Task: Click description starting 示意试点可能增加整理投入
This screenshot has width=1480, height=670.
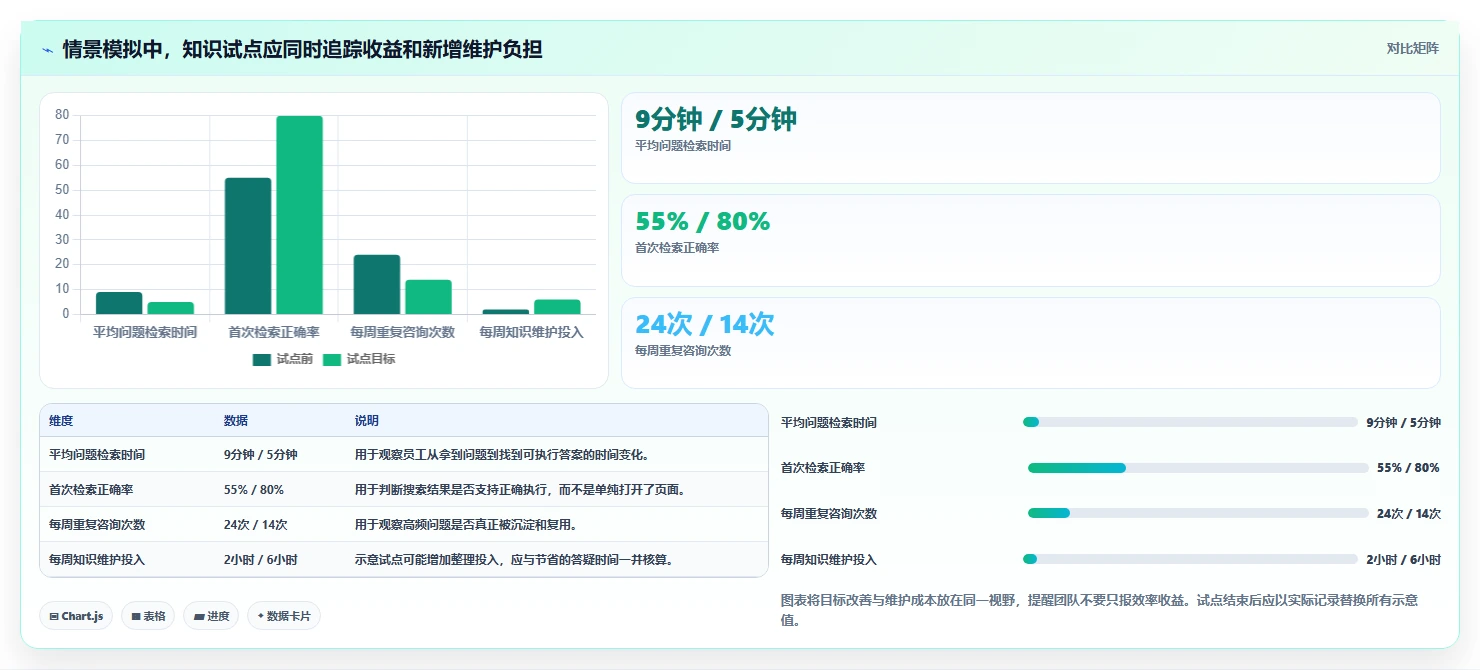Action: (514, 560)
